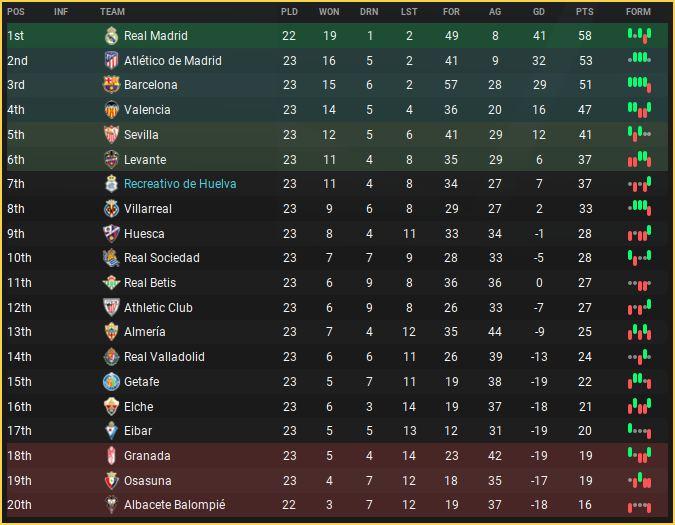Select the Real Sociedad team name

click(161, 258)
